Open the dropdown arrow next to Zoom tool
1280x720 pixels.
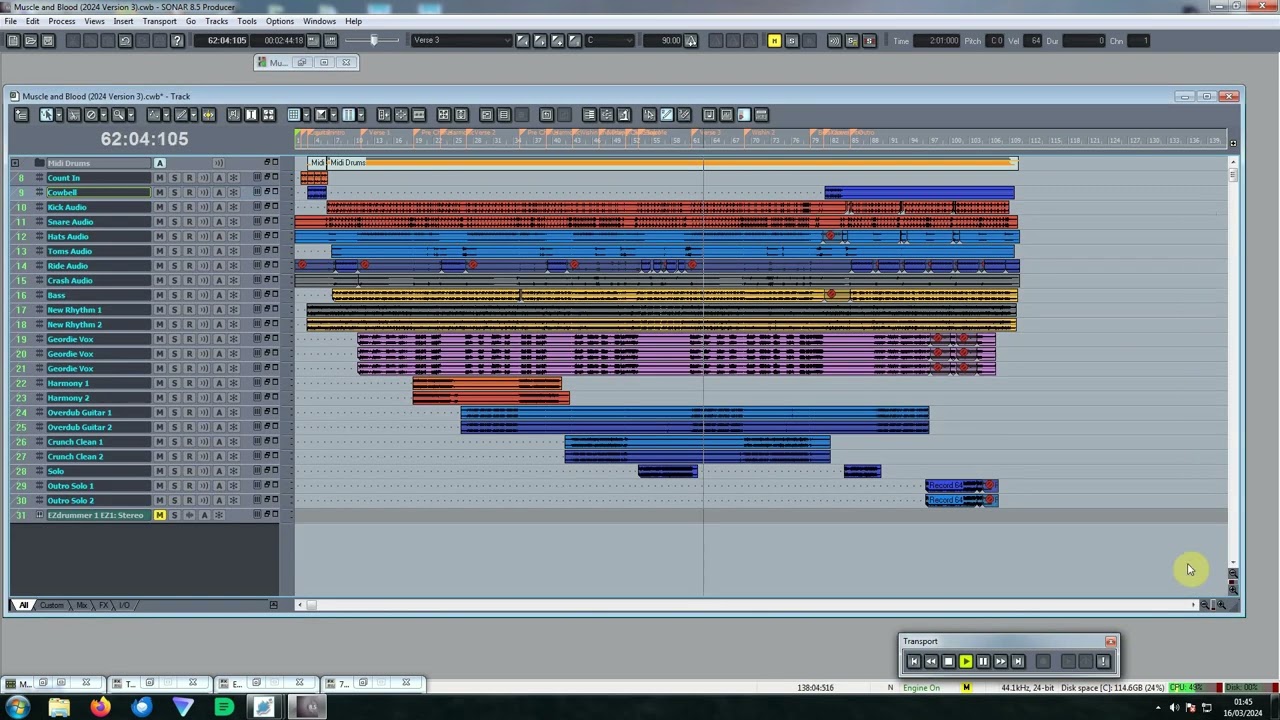coord(130,115)
